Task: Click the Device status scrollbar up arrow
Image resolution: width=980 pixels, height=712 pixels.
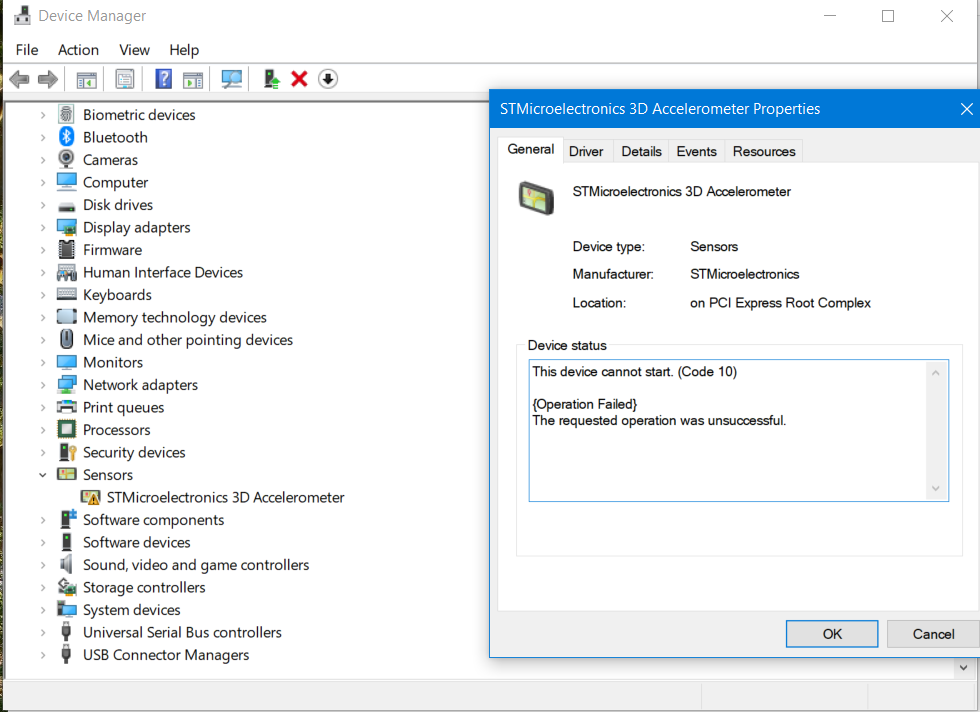Action: 936,373
